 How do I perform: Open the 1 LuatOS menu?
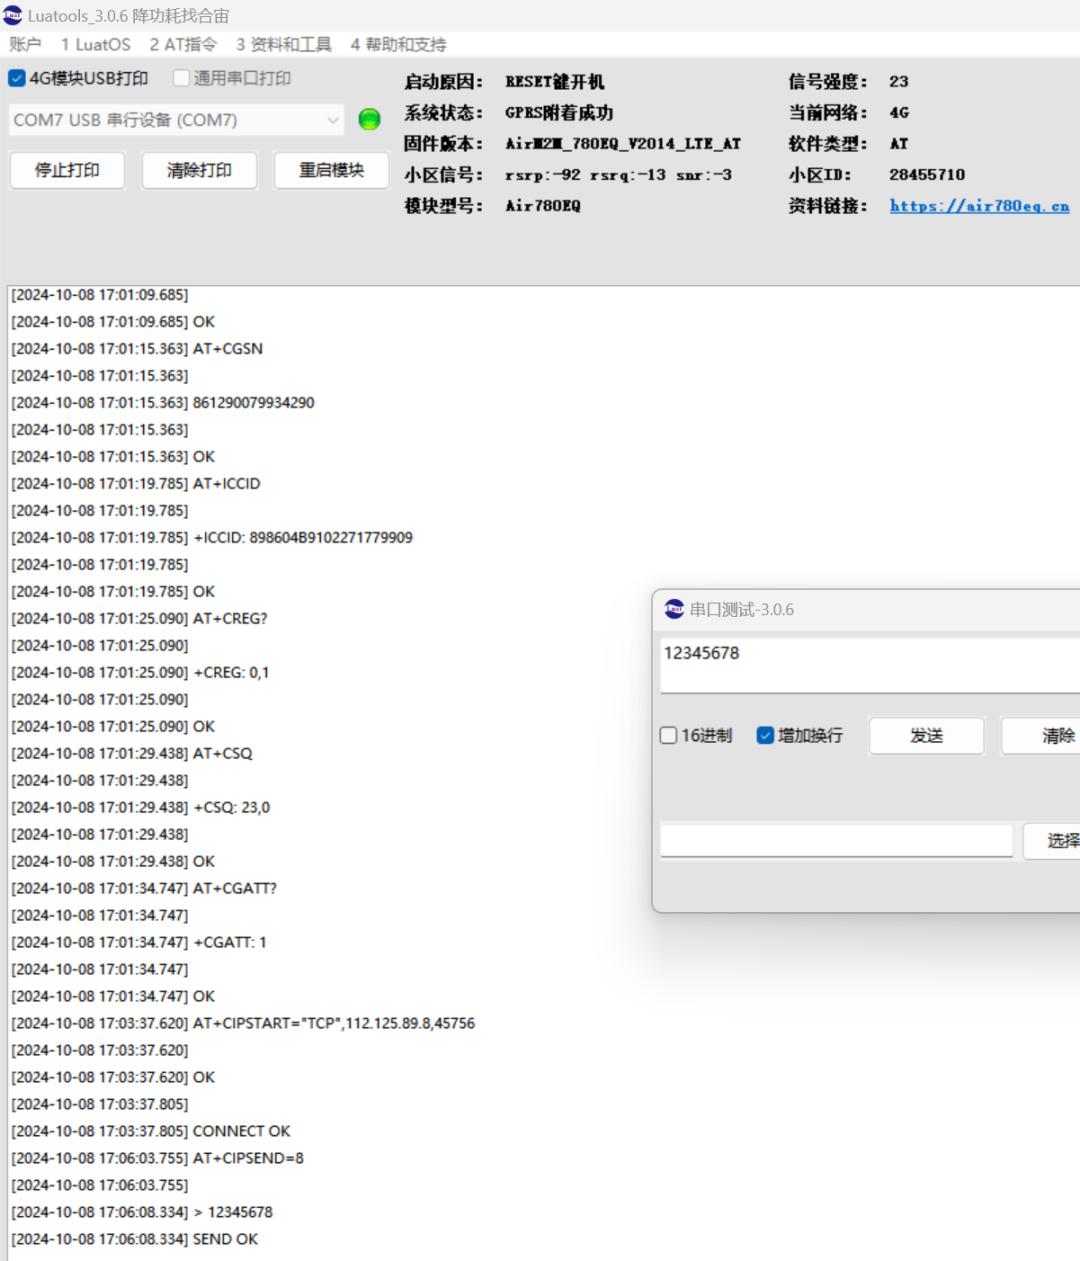[x=95, y=44]
